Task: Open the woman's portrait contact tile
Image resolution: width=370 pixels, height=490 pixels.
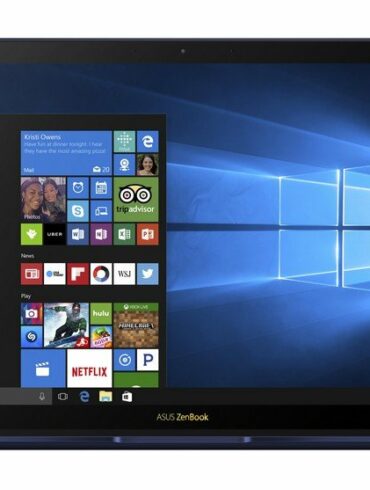Action: tap(148, 165)
